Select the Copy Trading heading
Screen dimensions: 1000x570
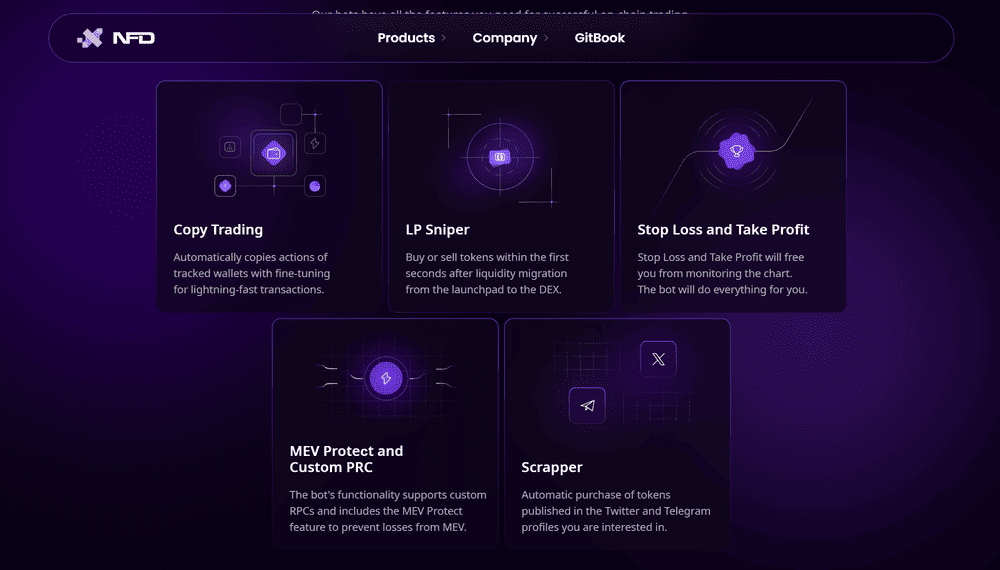click(x=218, y=230)
